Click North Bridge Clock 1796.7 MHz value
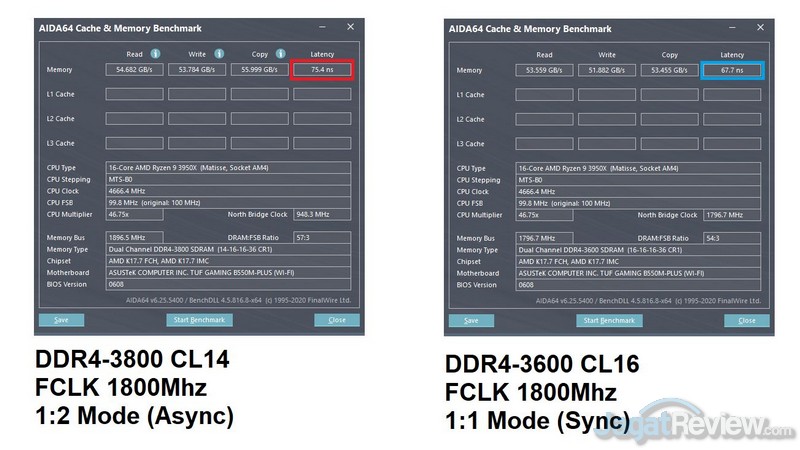Image resolution: width=800 pixels, height=450 pixels. pyautogui.click(x=732, y=215)
